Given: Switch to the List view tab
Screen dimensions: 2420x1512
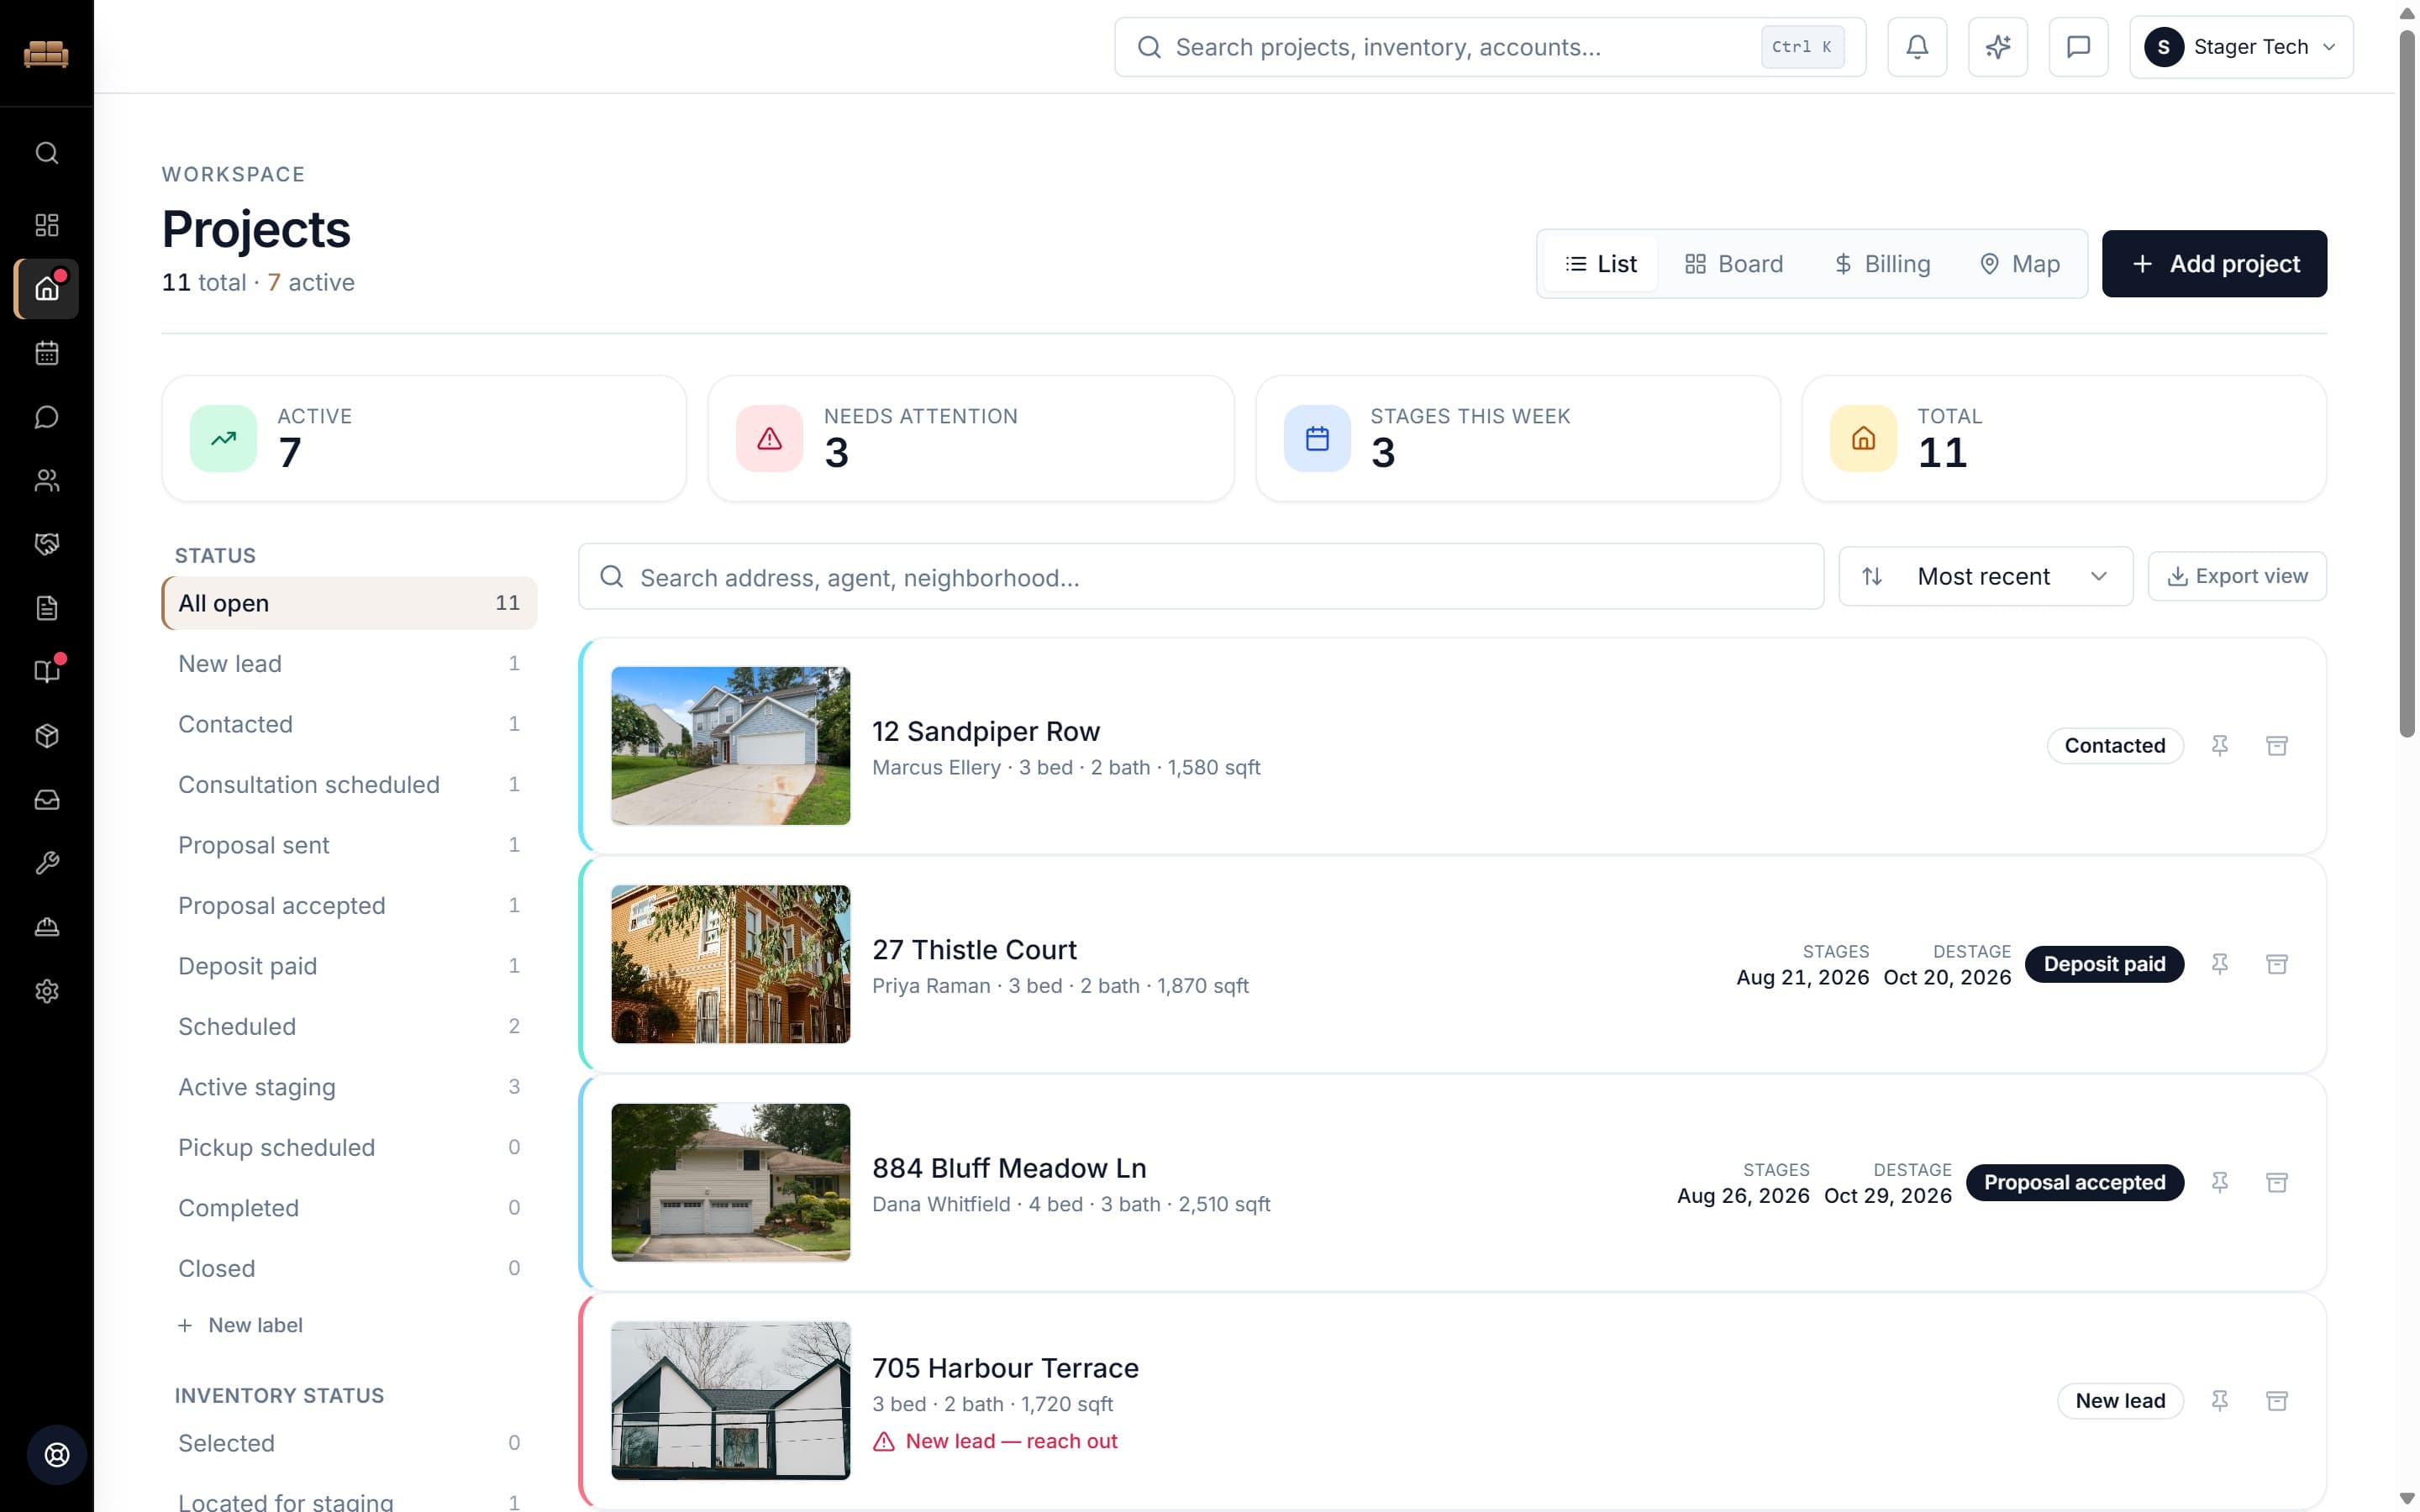Looking at the screenshot, I should click(1600, 264).
